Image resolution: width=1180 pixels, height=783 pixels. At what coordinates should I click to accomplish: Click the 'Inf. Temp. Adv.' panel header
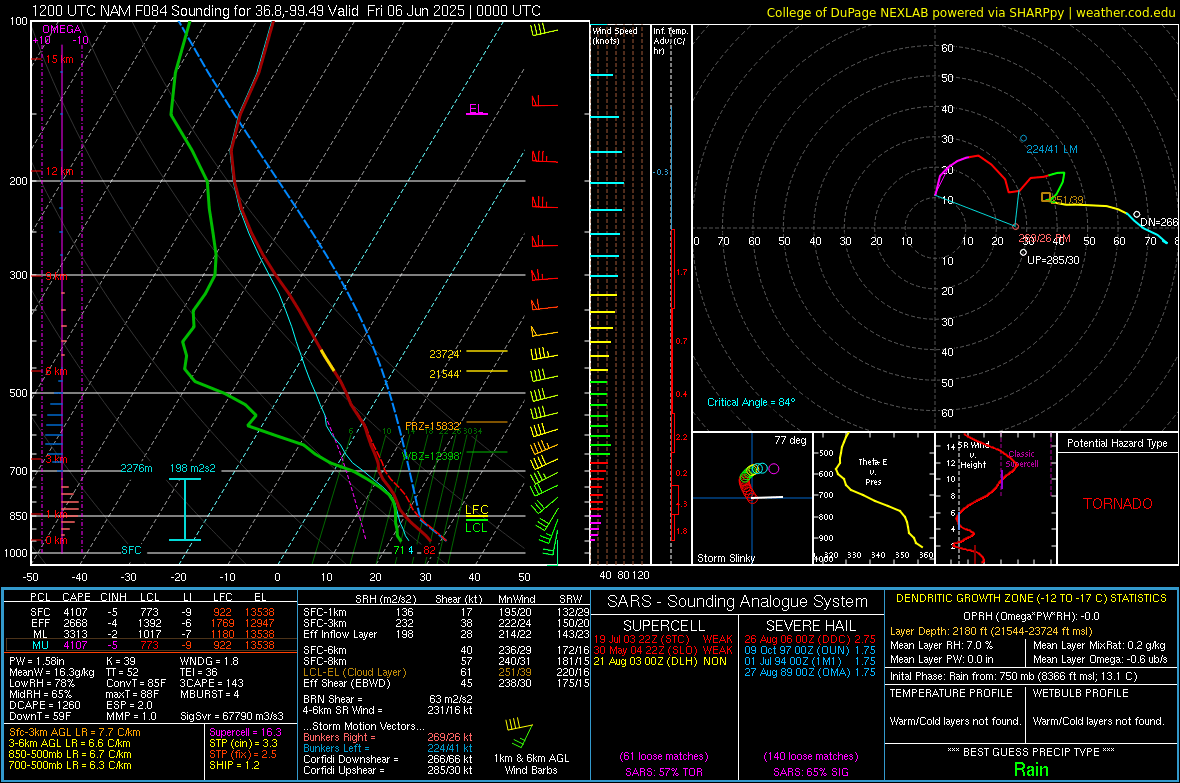pyautogui.click(x=670, y=41)
